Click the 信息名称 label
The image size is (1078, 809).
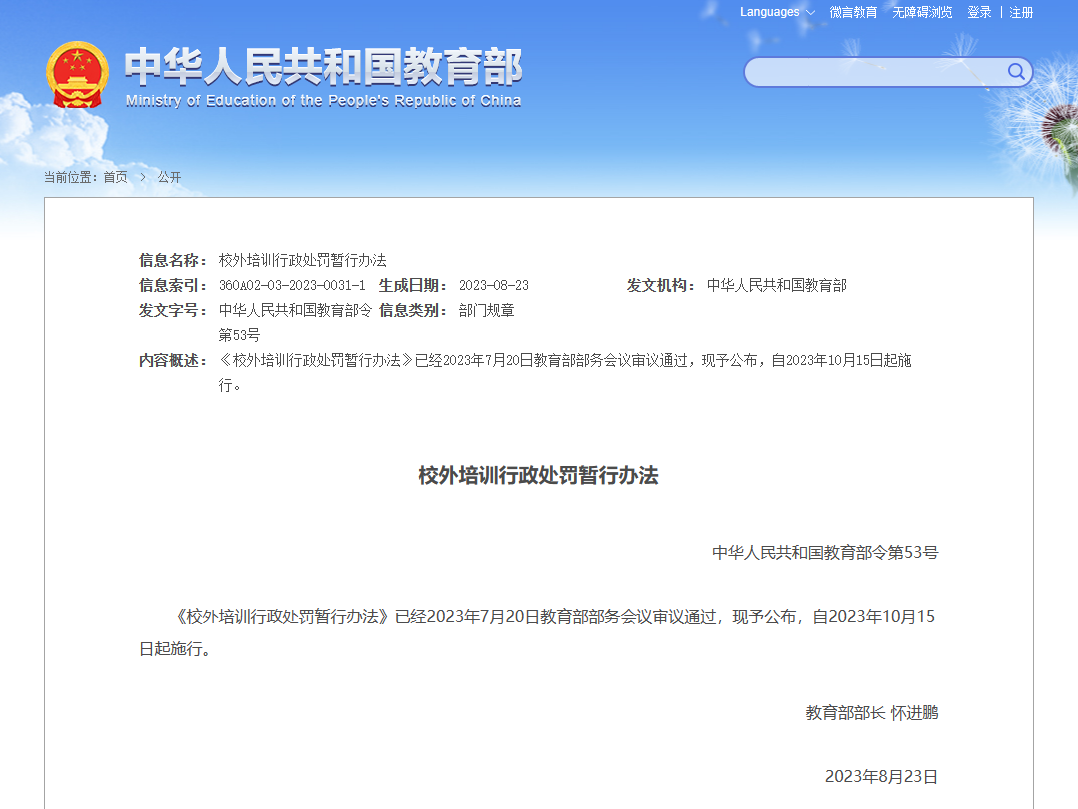[x=173, y=261]
